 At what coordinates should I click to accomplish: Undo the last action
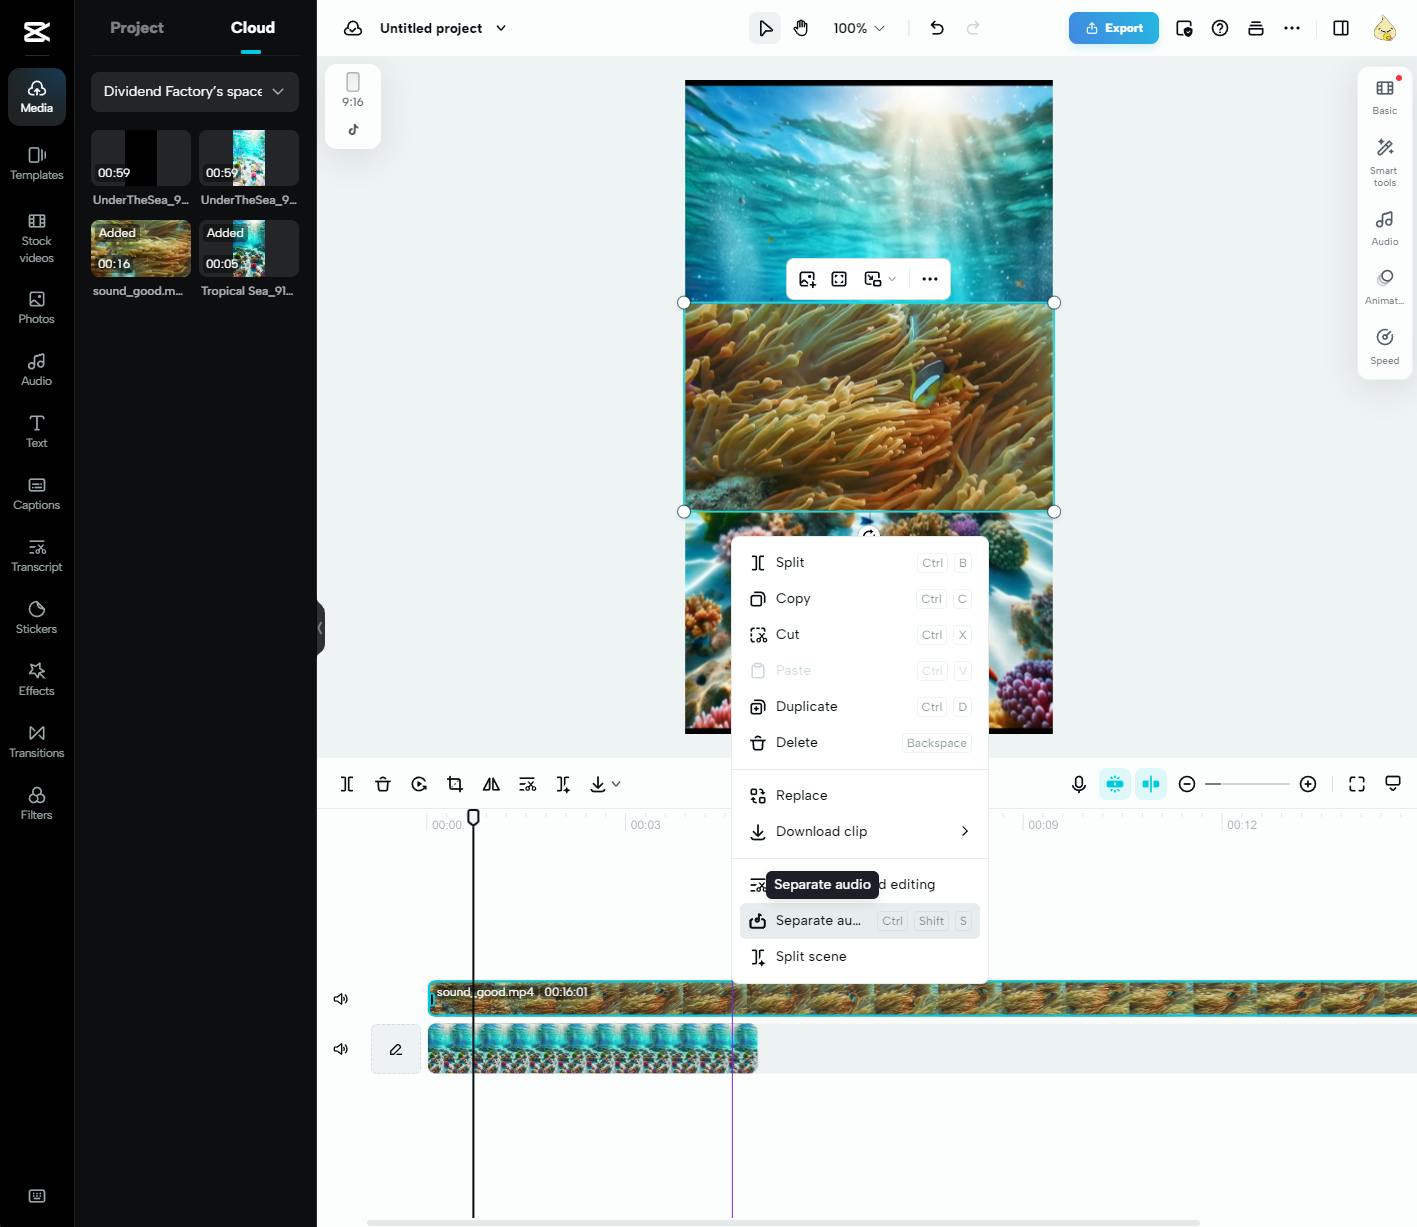click(937, 28)
